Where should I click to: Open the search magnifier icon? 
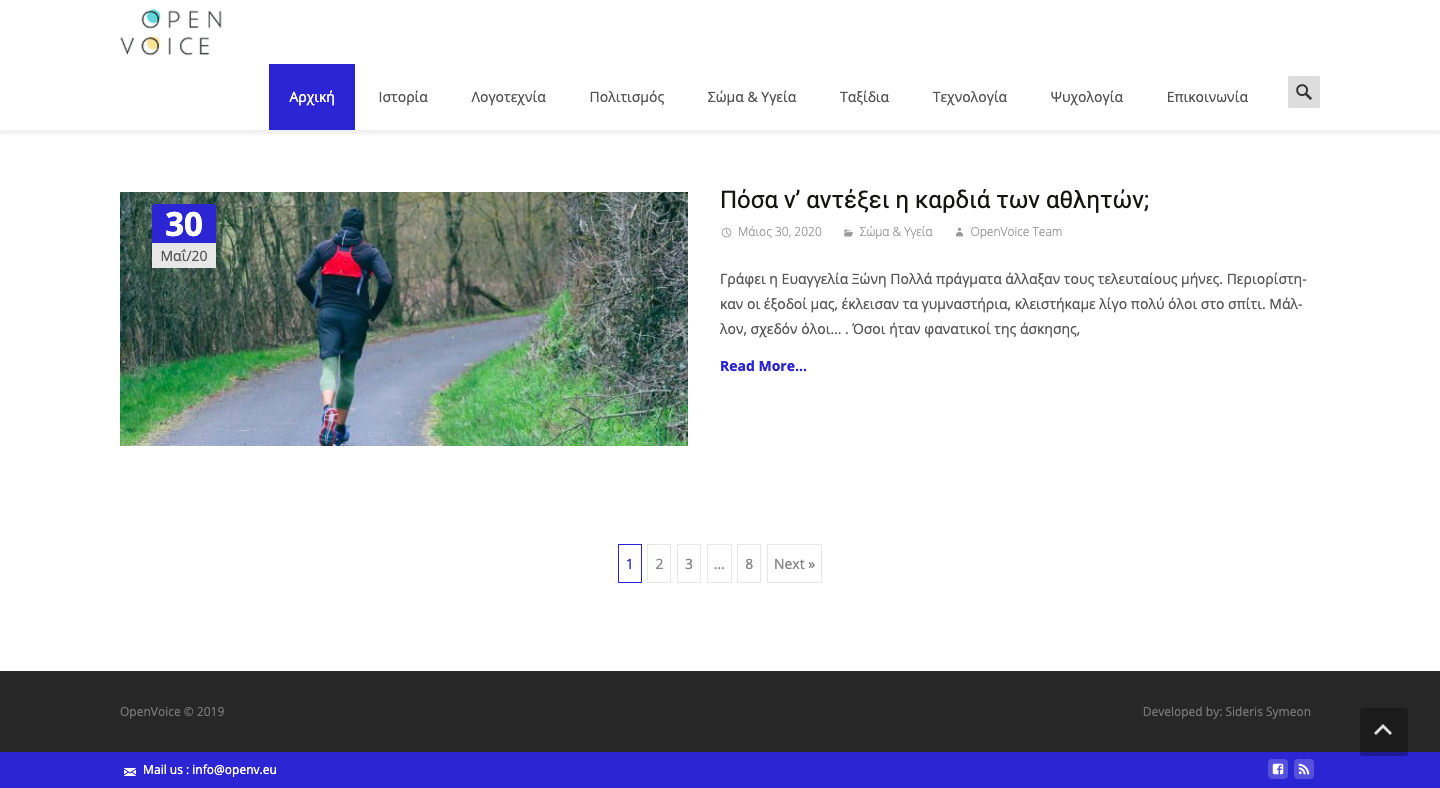tap(1303, 92)
